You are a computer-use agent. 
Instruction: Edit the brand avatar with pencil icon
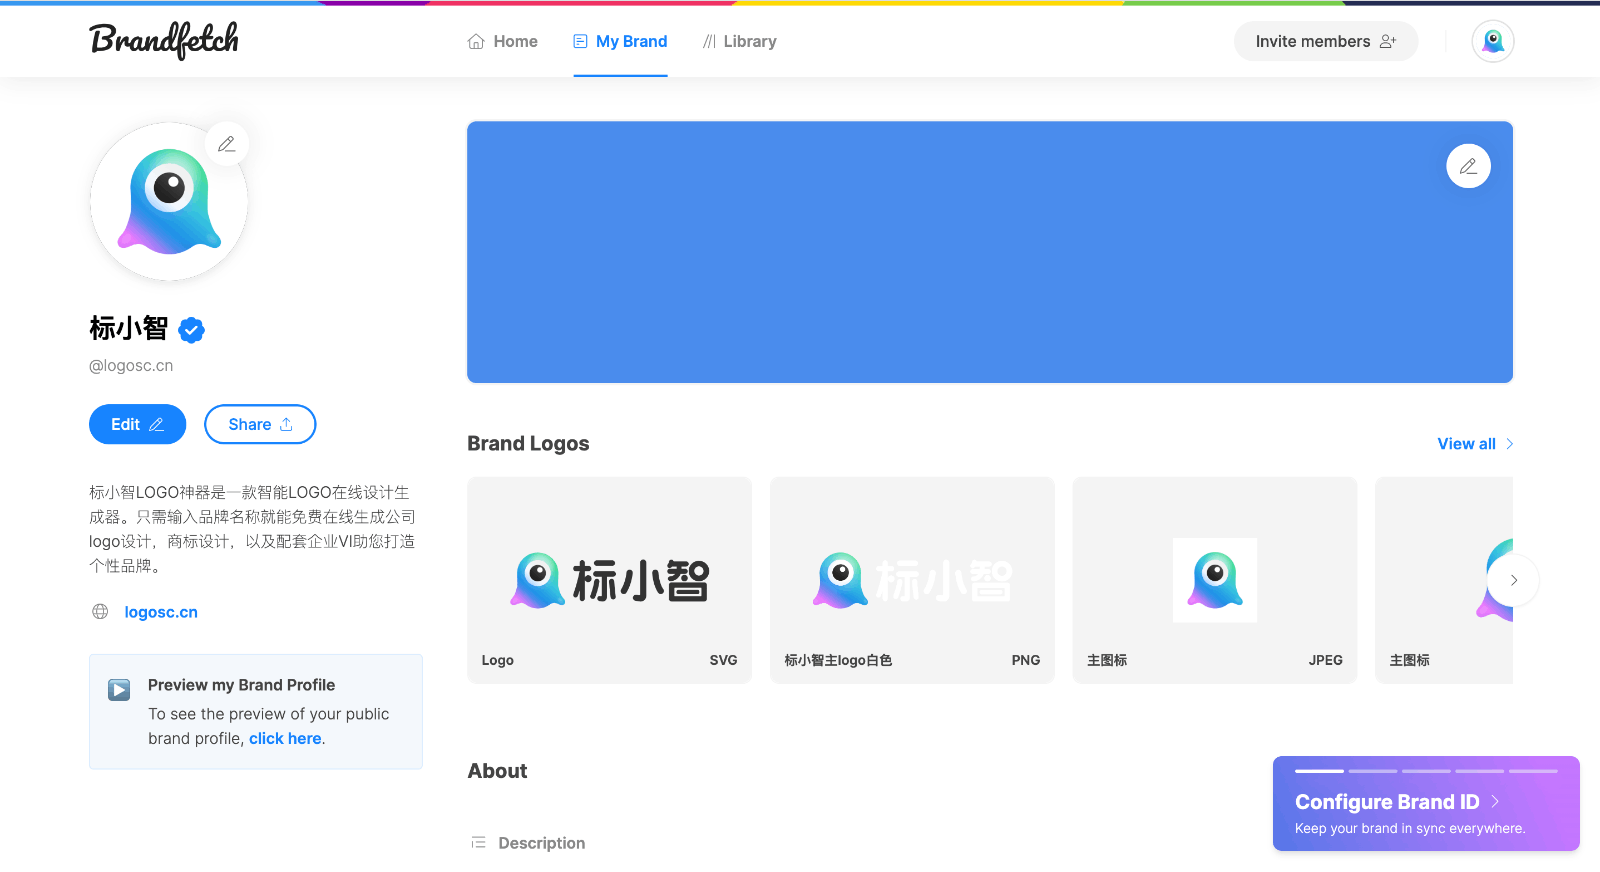pos(227,144)
